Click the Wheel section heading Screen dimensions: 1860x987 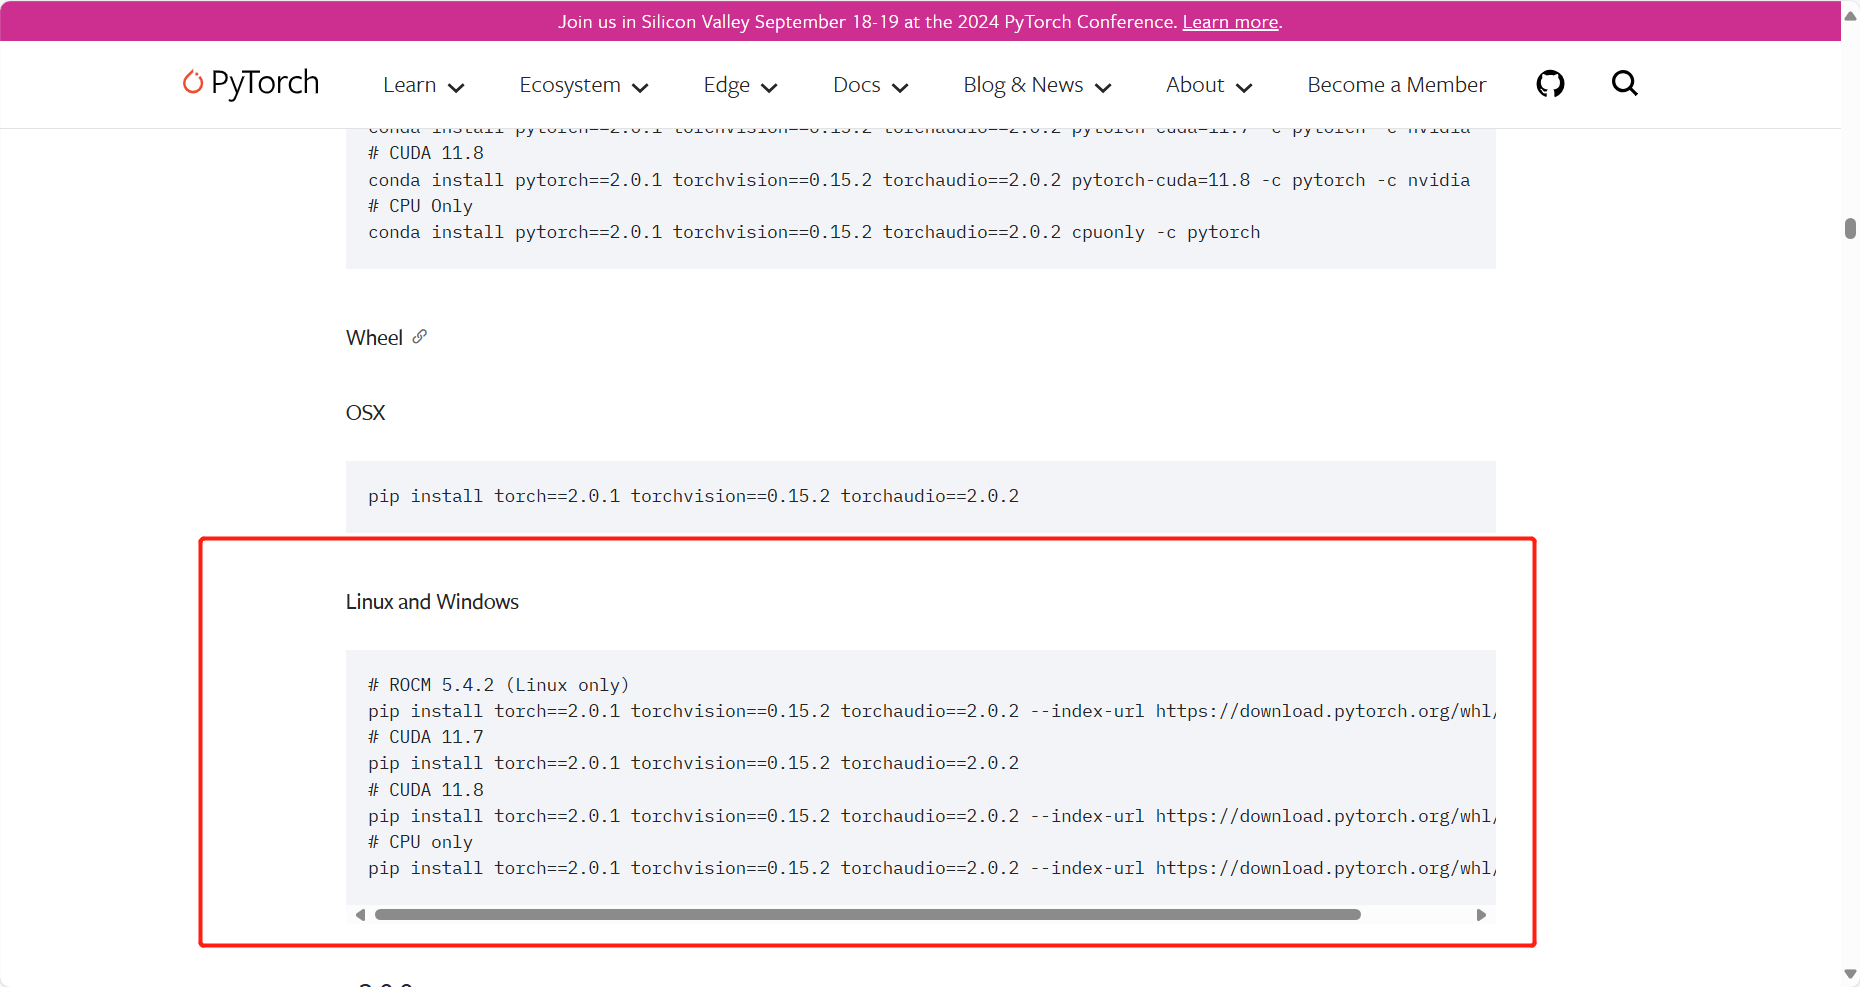pyautogui.click(x=374, y=338)
